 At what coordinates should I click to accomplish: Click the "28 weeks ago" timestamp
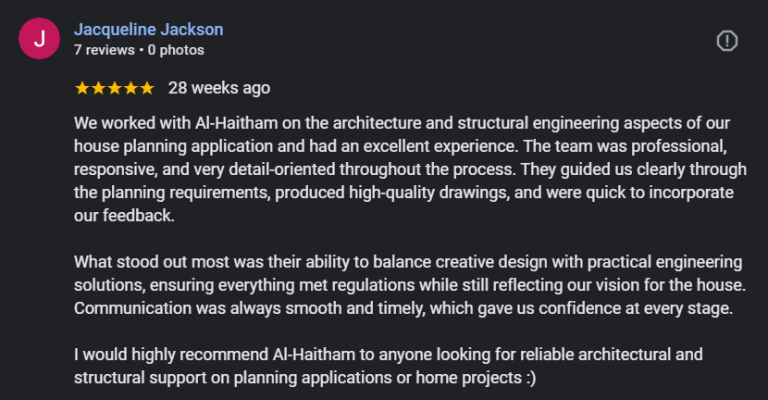(219, 88)
